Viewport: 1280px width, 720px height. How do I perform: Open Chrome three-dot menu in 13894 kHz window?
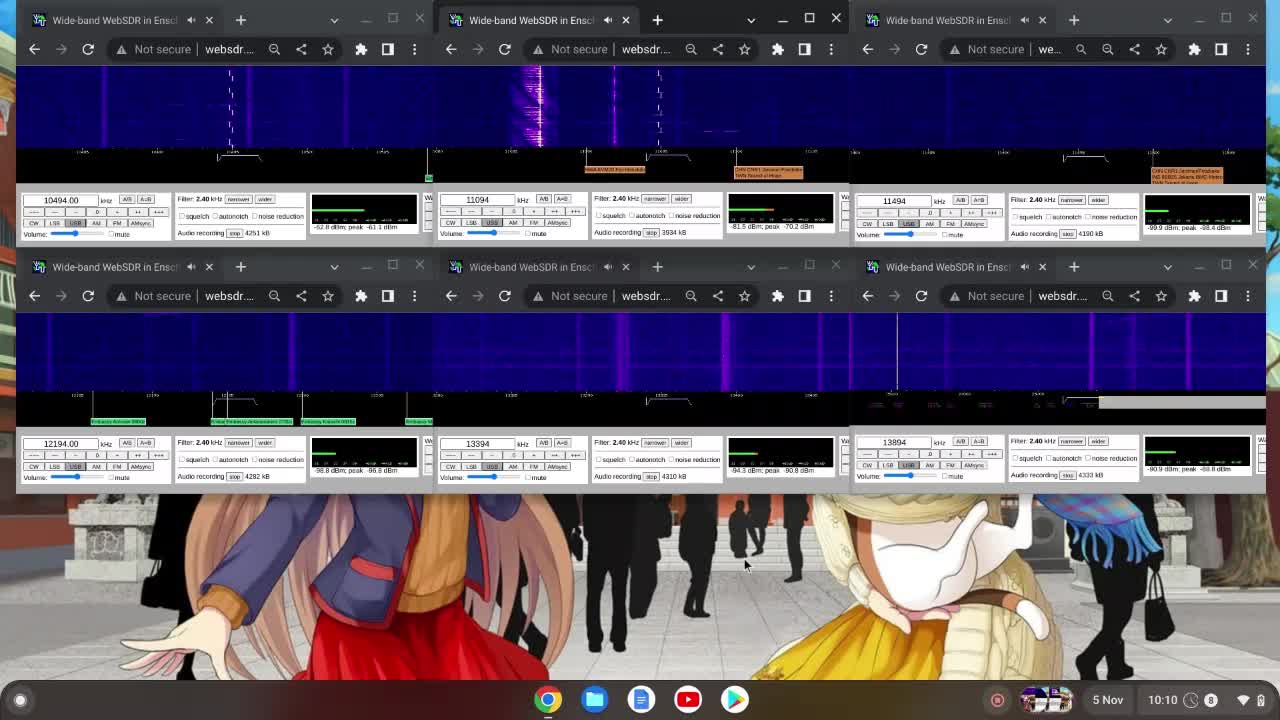(x=1248, y=296)
